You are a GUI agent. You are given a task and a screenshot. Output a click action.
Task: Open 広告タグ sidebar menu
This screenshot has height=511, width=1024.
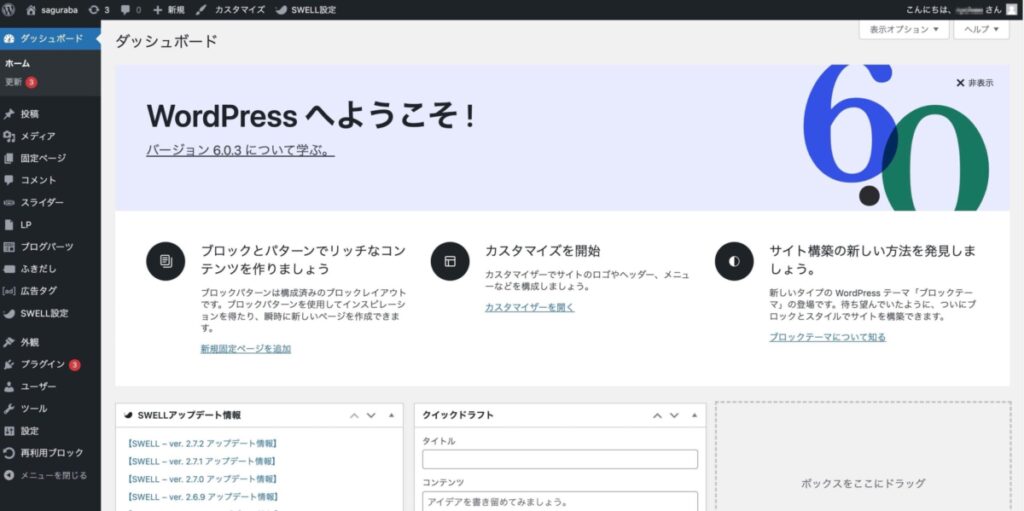50,291
